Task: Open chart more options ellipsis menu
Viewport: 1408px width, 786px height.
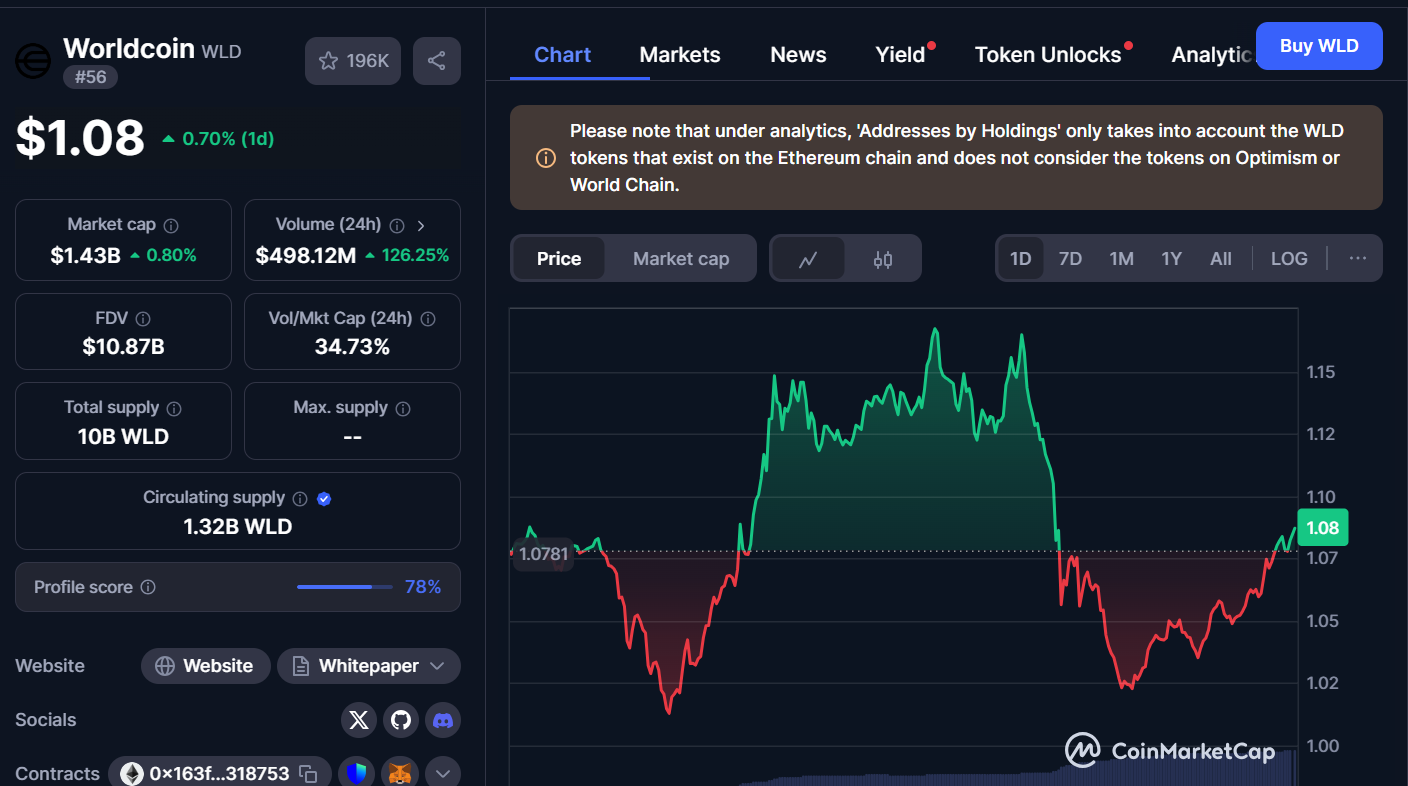Action: [x=1357, y=259]
